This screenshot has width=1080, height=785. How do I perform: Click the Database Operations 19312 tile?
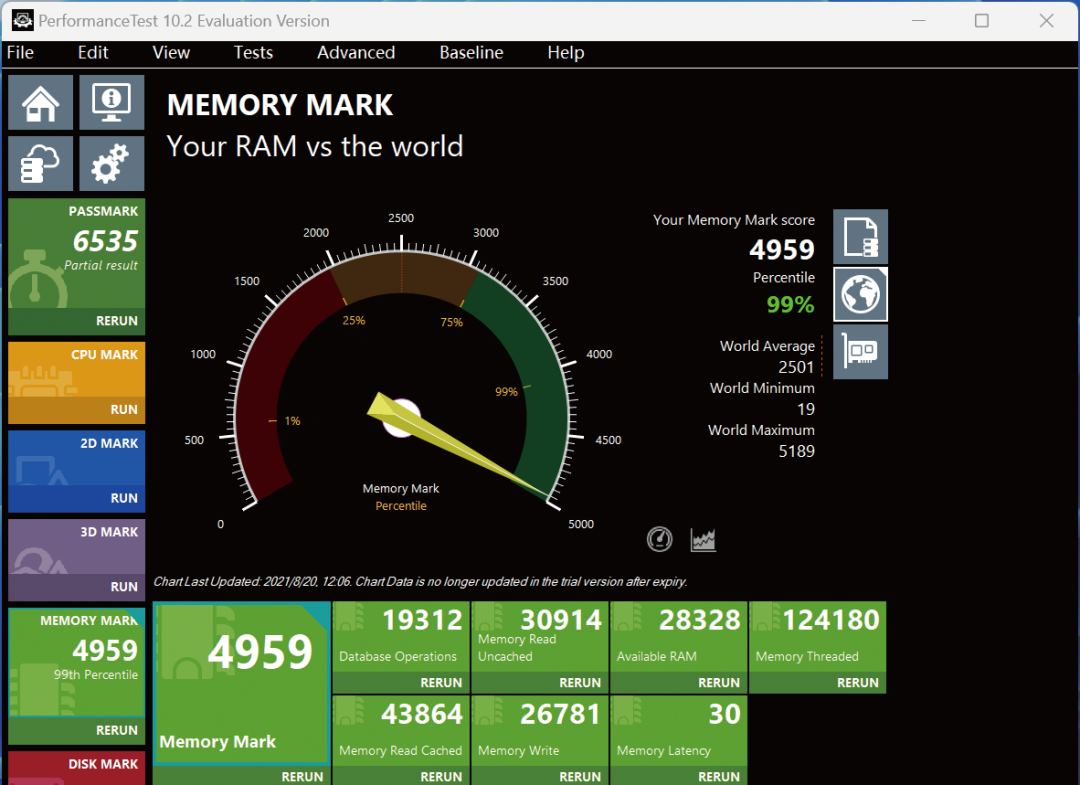[401, 637]
